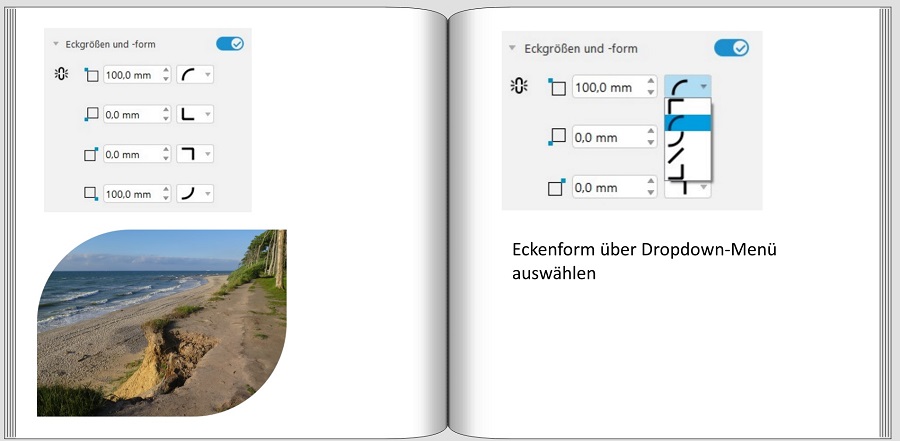This screenshot has width=900, height=441.
Task: Click bottom-left corner icon in right-page panel
Action: click(x=557, y=137)
